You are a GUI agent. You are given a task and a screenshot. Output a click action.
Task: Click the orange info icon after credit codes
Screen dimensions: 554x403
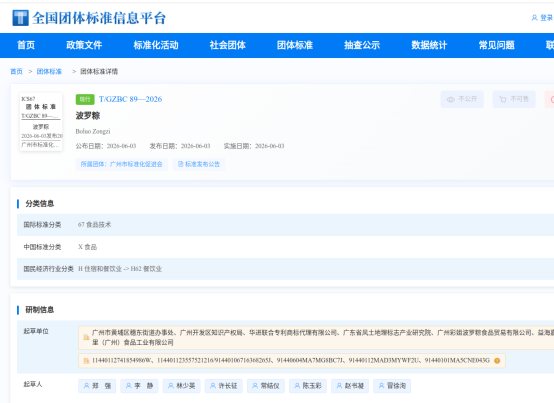point(497,361)
